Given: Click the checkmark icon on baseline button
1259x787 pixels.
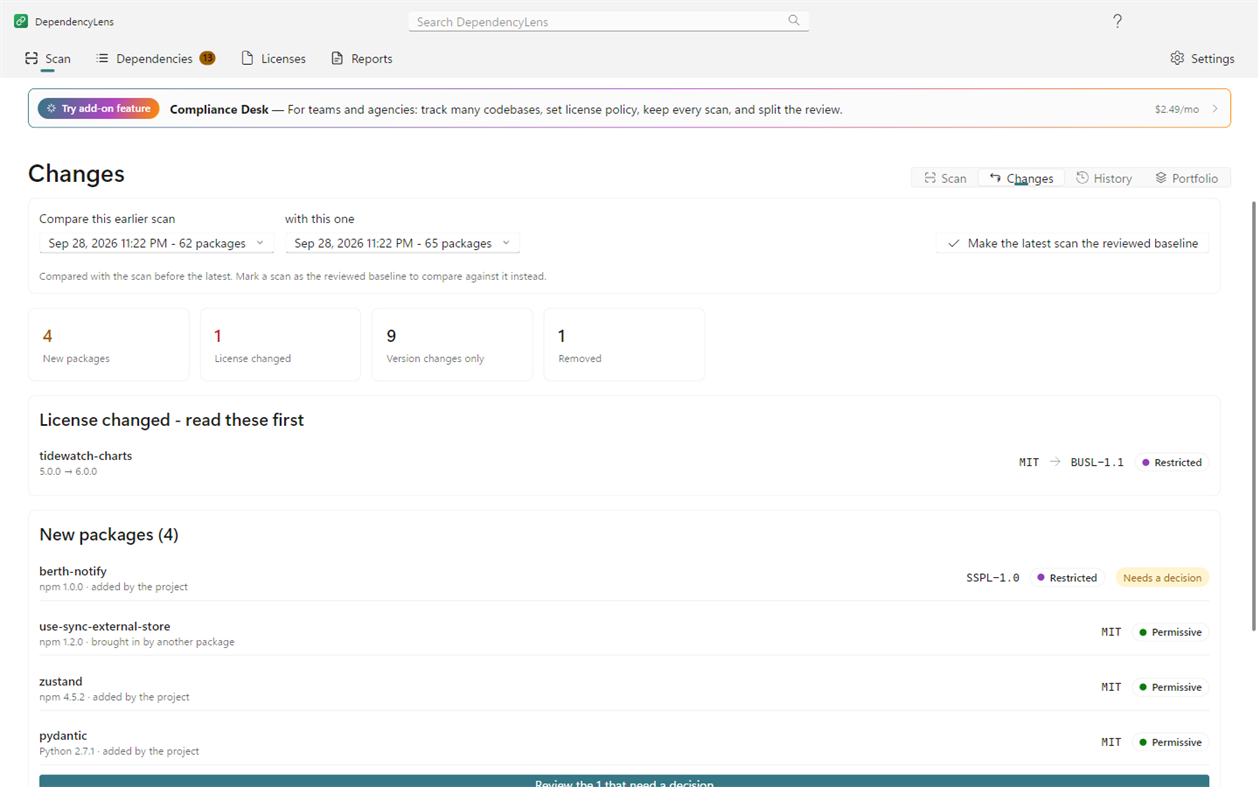Looking at the screenshot, I should [x=954, y=243].
